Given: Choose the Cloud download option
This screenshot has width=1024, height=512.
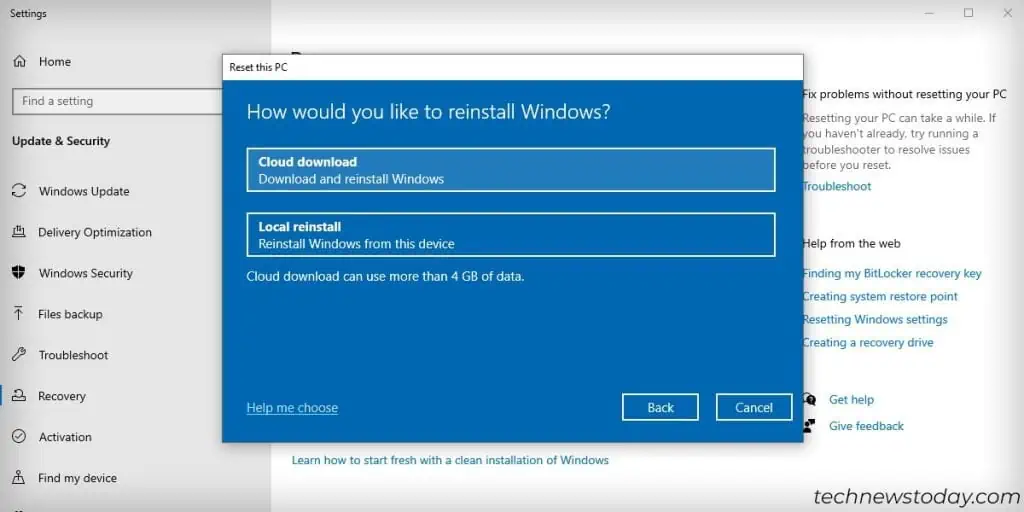Looking at the screenshot, I should coord(511,170).
